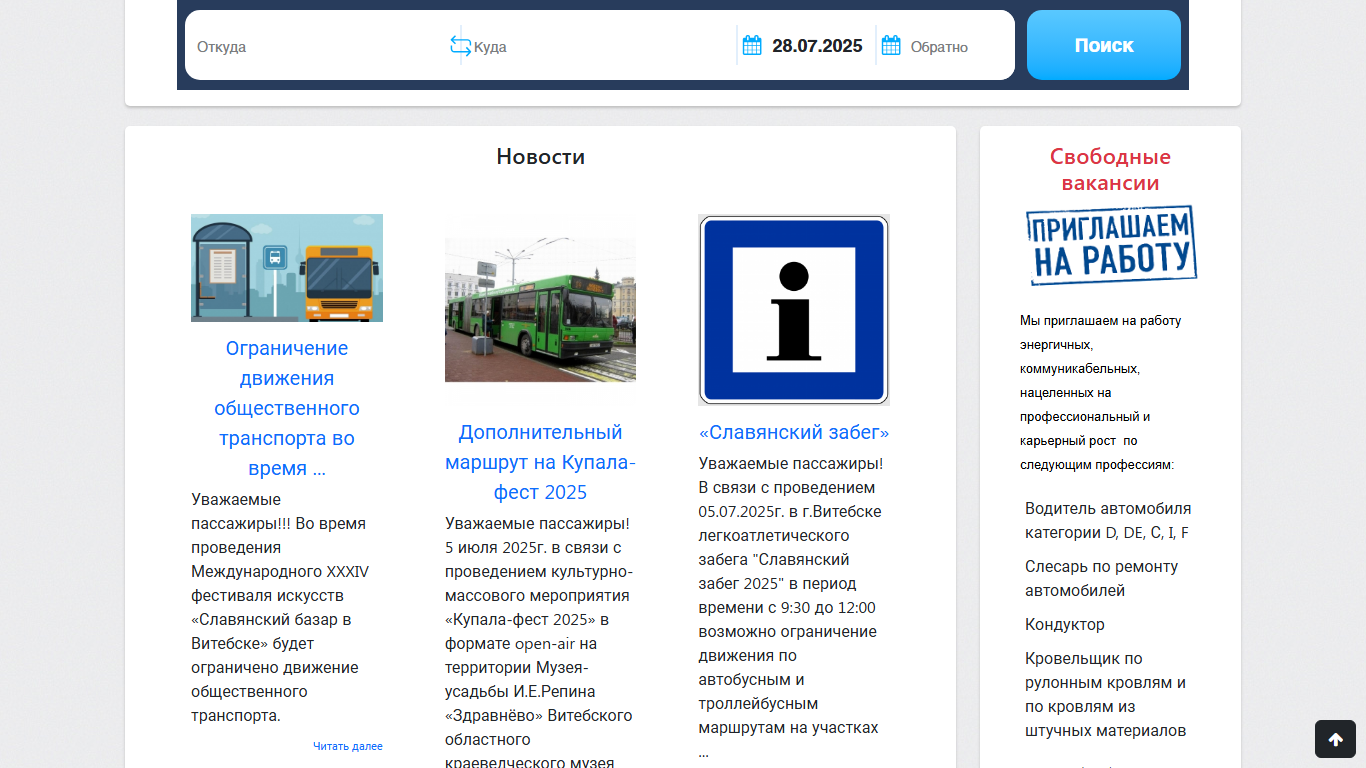Select the 'Обратно' return date field
Image resolution: width=1366 pixels, height=768 pixels.
tap(955, 46)
